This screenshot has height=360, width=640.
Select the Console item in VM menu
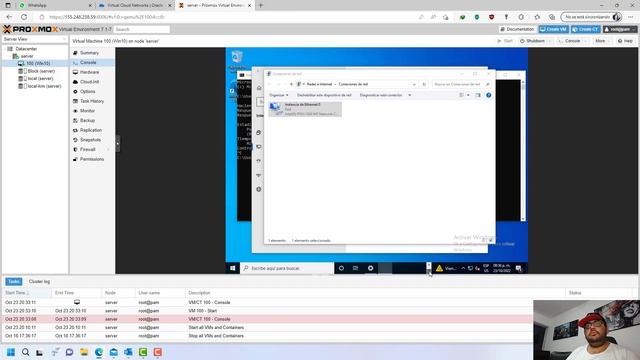pos(88,62)
